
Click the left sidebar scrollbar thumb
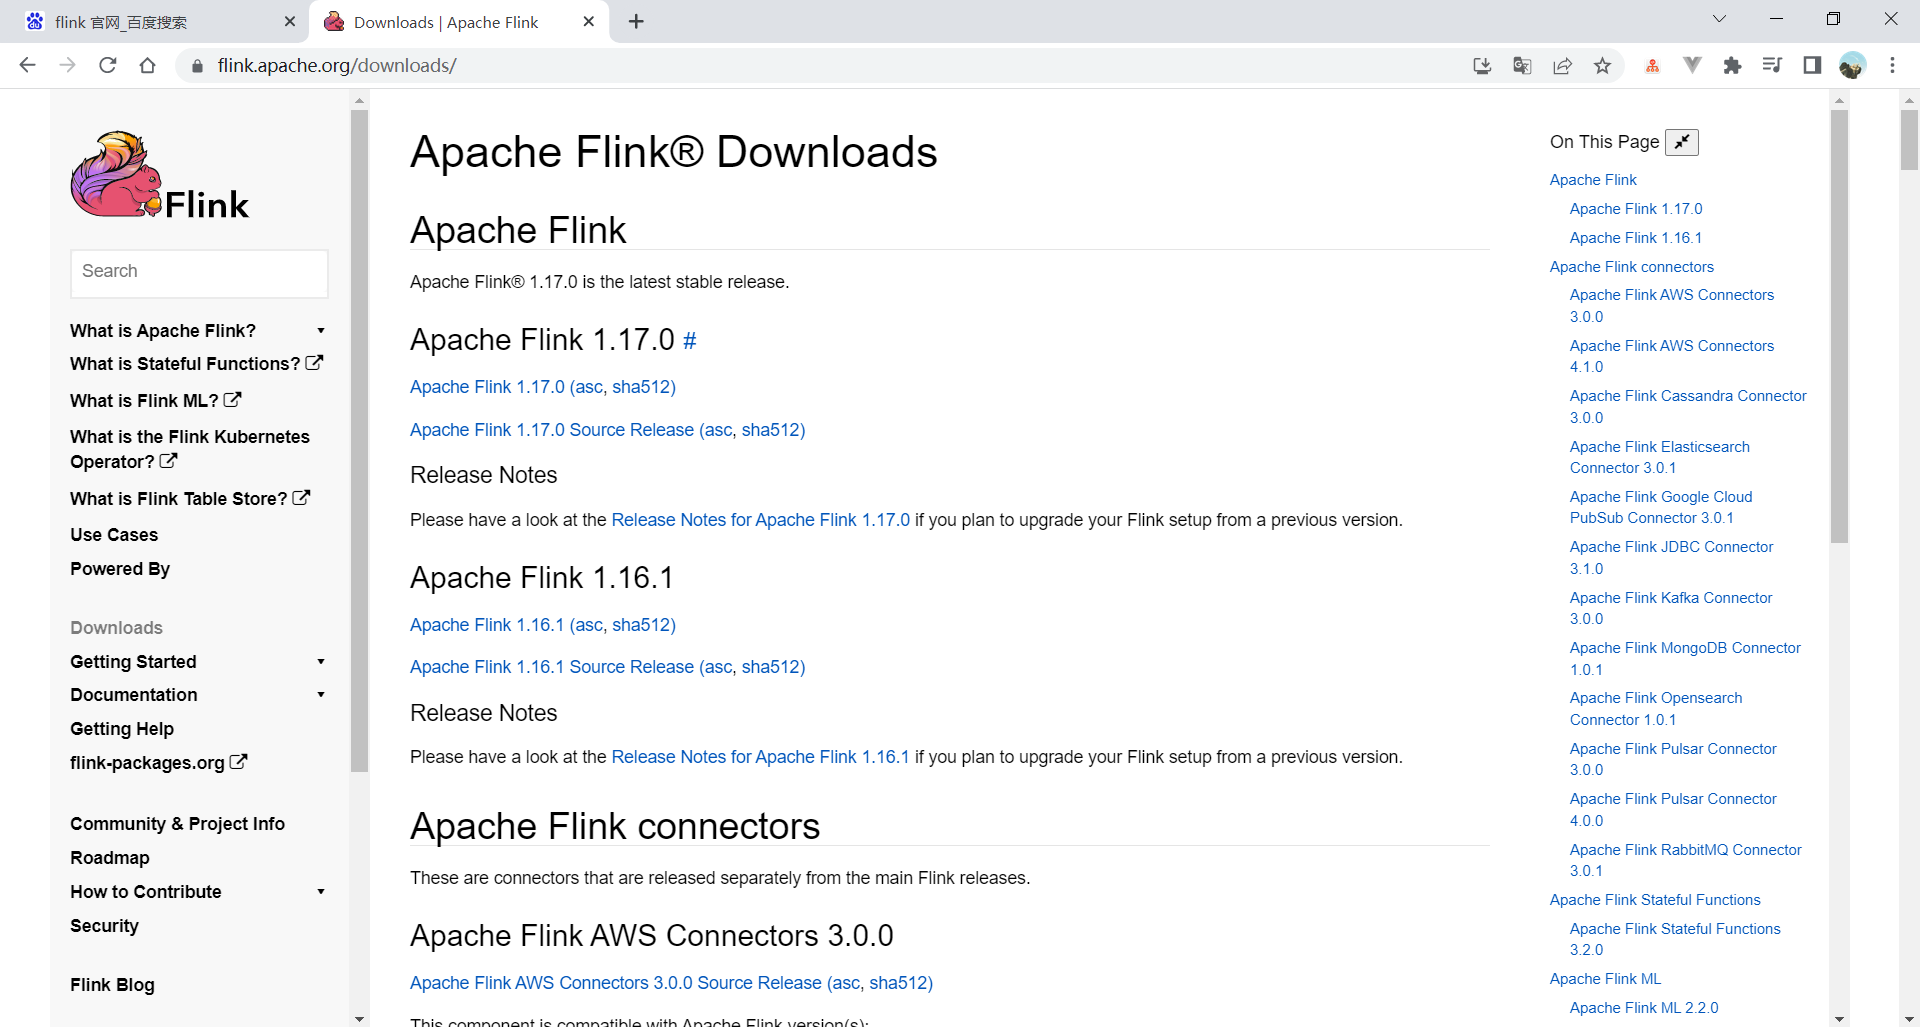(360, 440)
